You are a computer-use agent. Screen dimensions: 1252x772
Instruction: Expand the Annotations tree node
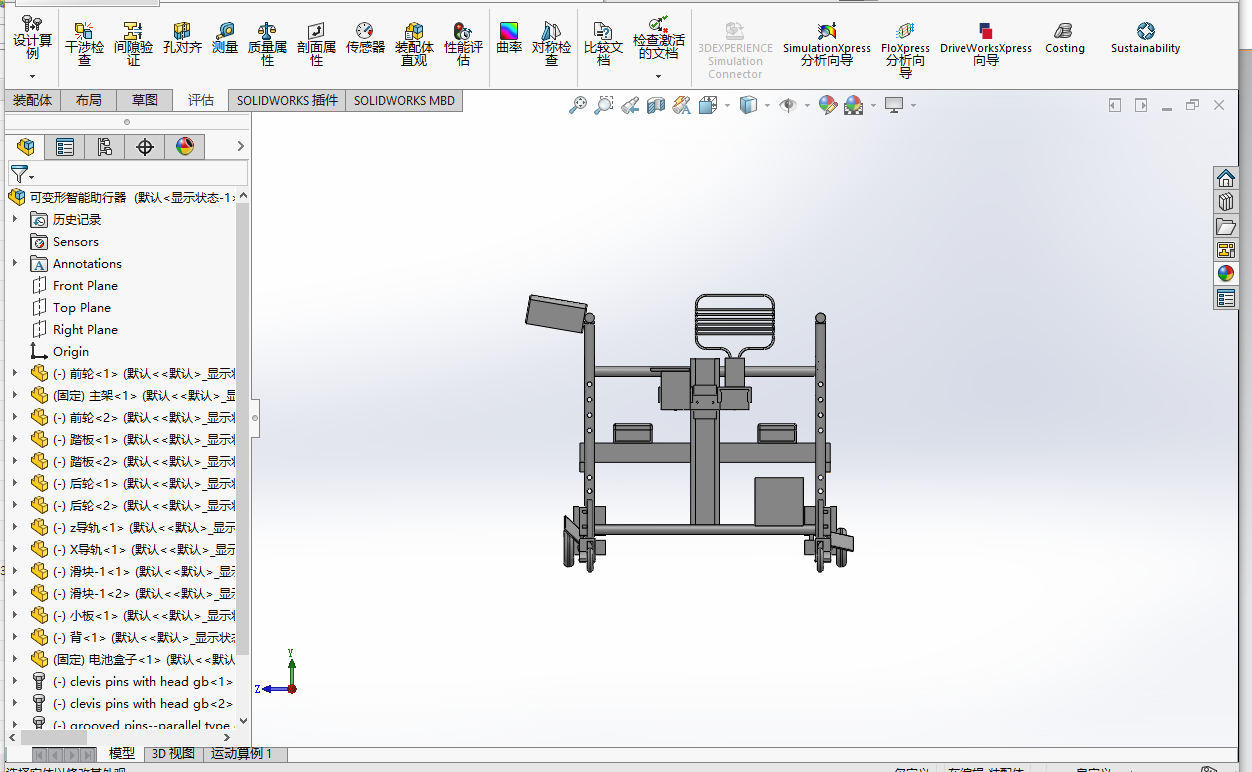point(14,263)
